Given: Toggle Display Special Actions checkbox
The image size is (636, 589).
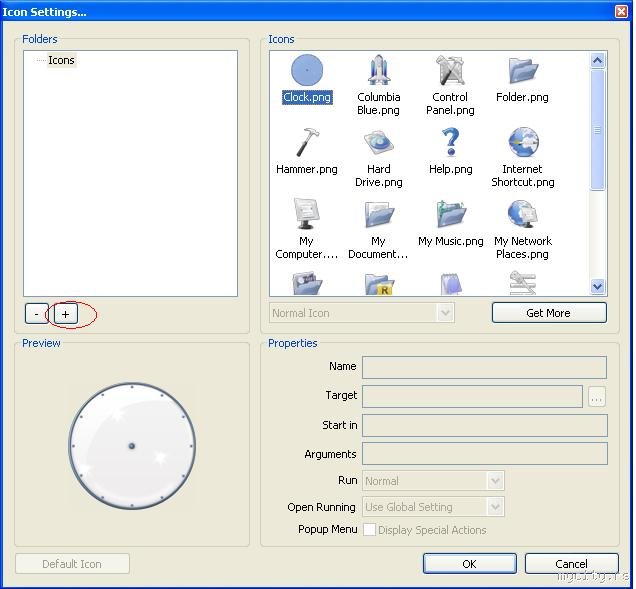Looking at the screenshot, I should (369, 530).
